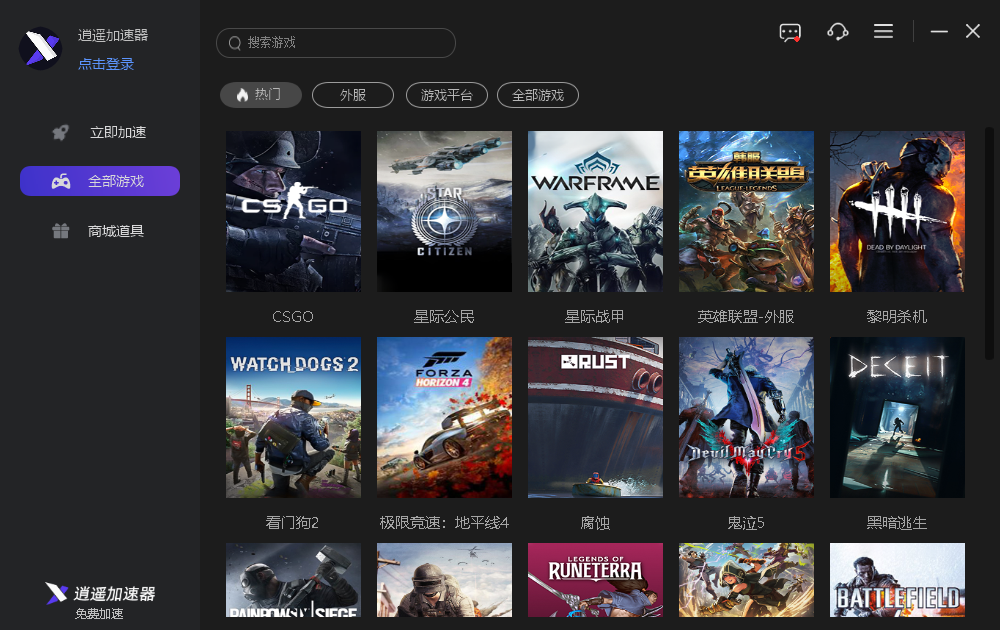This screenshot has width=1000, height=630.
Task: Select the League of Legends cover
Action: pos(746,212)
